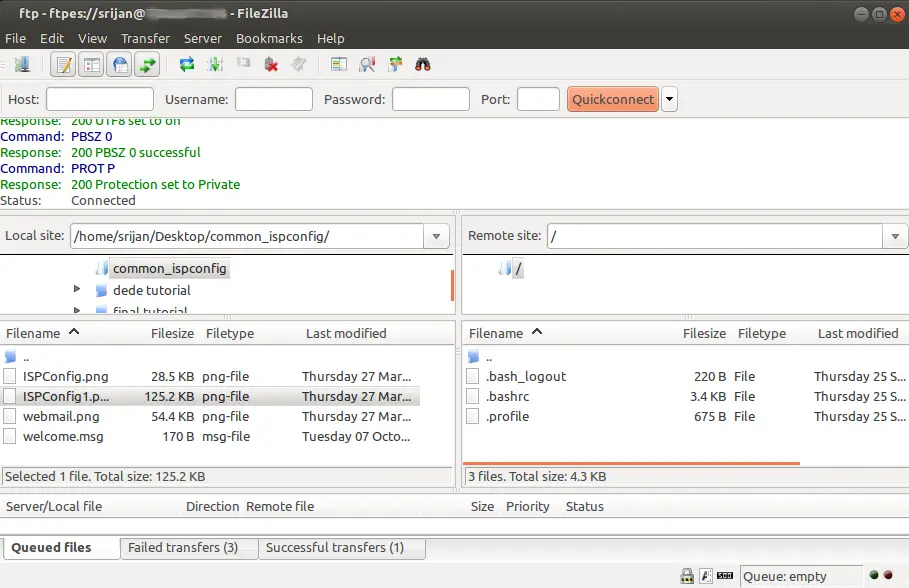Viewport: 909px width, 588px height.
Task: Open the Bookmarks menu
Action: pos(269,38)
